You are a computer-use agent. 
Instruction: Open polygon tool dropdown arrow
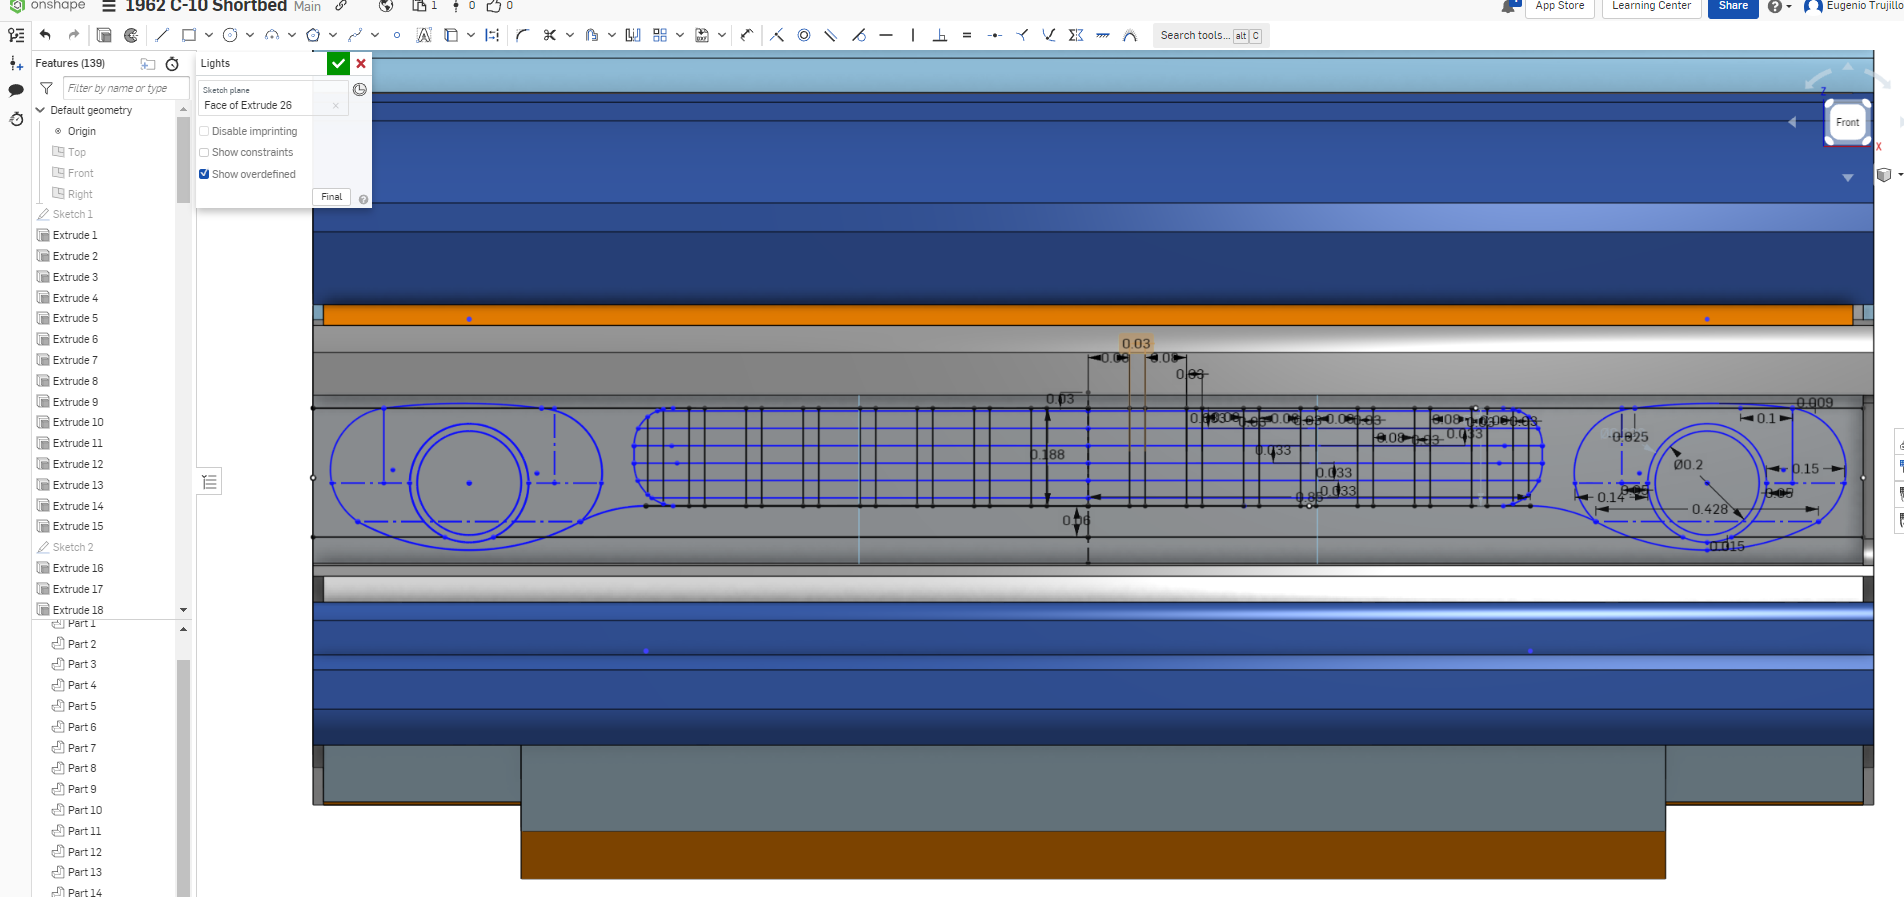333,35
